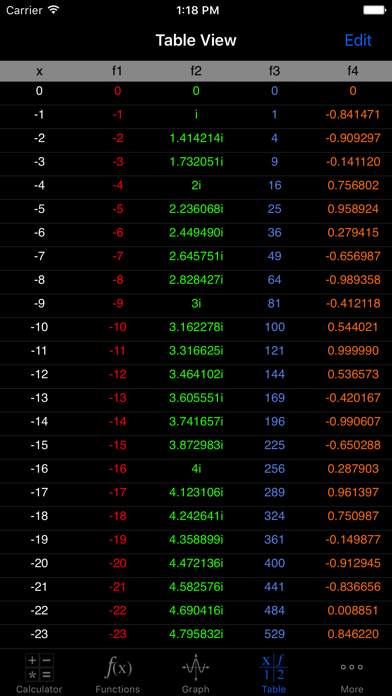Tap the f4 value -0.836656
This screenshot has width=392, height=696.
tap(352, 586)
